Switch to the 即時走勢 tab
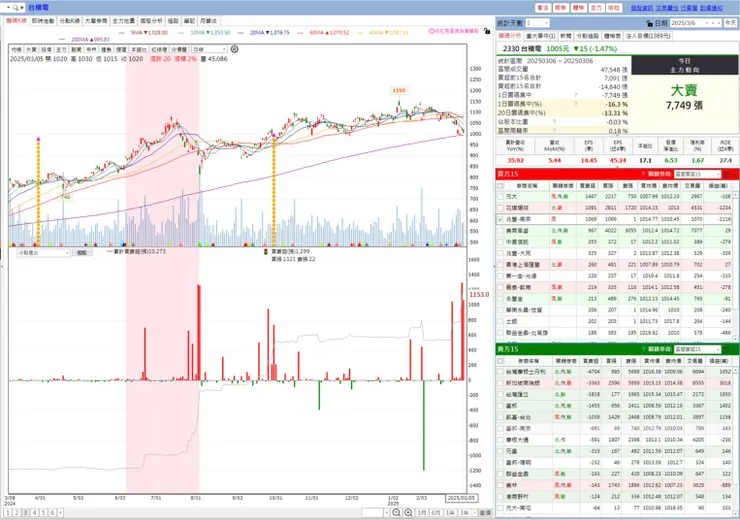 tap(43, 21)
